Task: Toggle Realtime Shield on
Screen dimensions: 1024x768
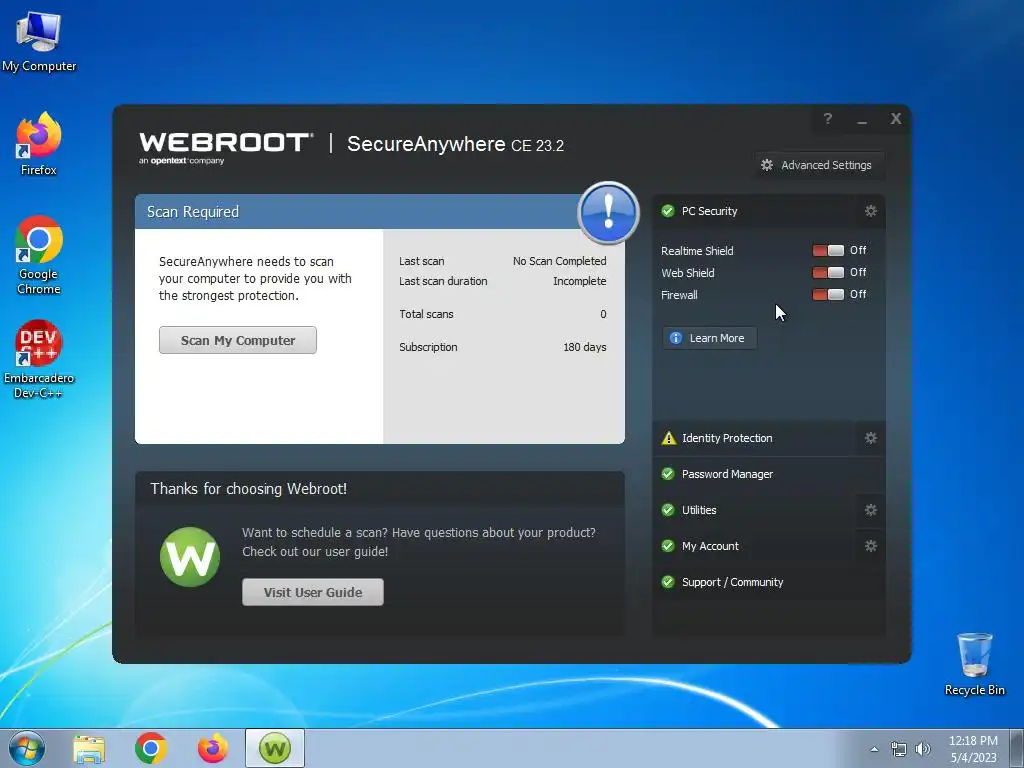Action: tap(828, 251)
